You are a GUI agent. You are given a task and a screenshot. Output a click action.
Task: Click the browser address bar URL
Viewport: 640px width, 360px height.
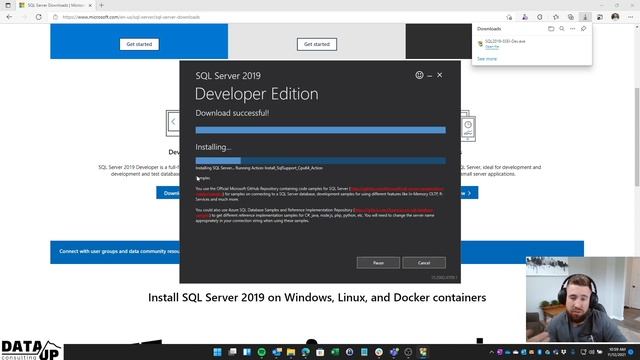pos(131,17)
